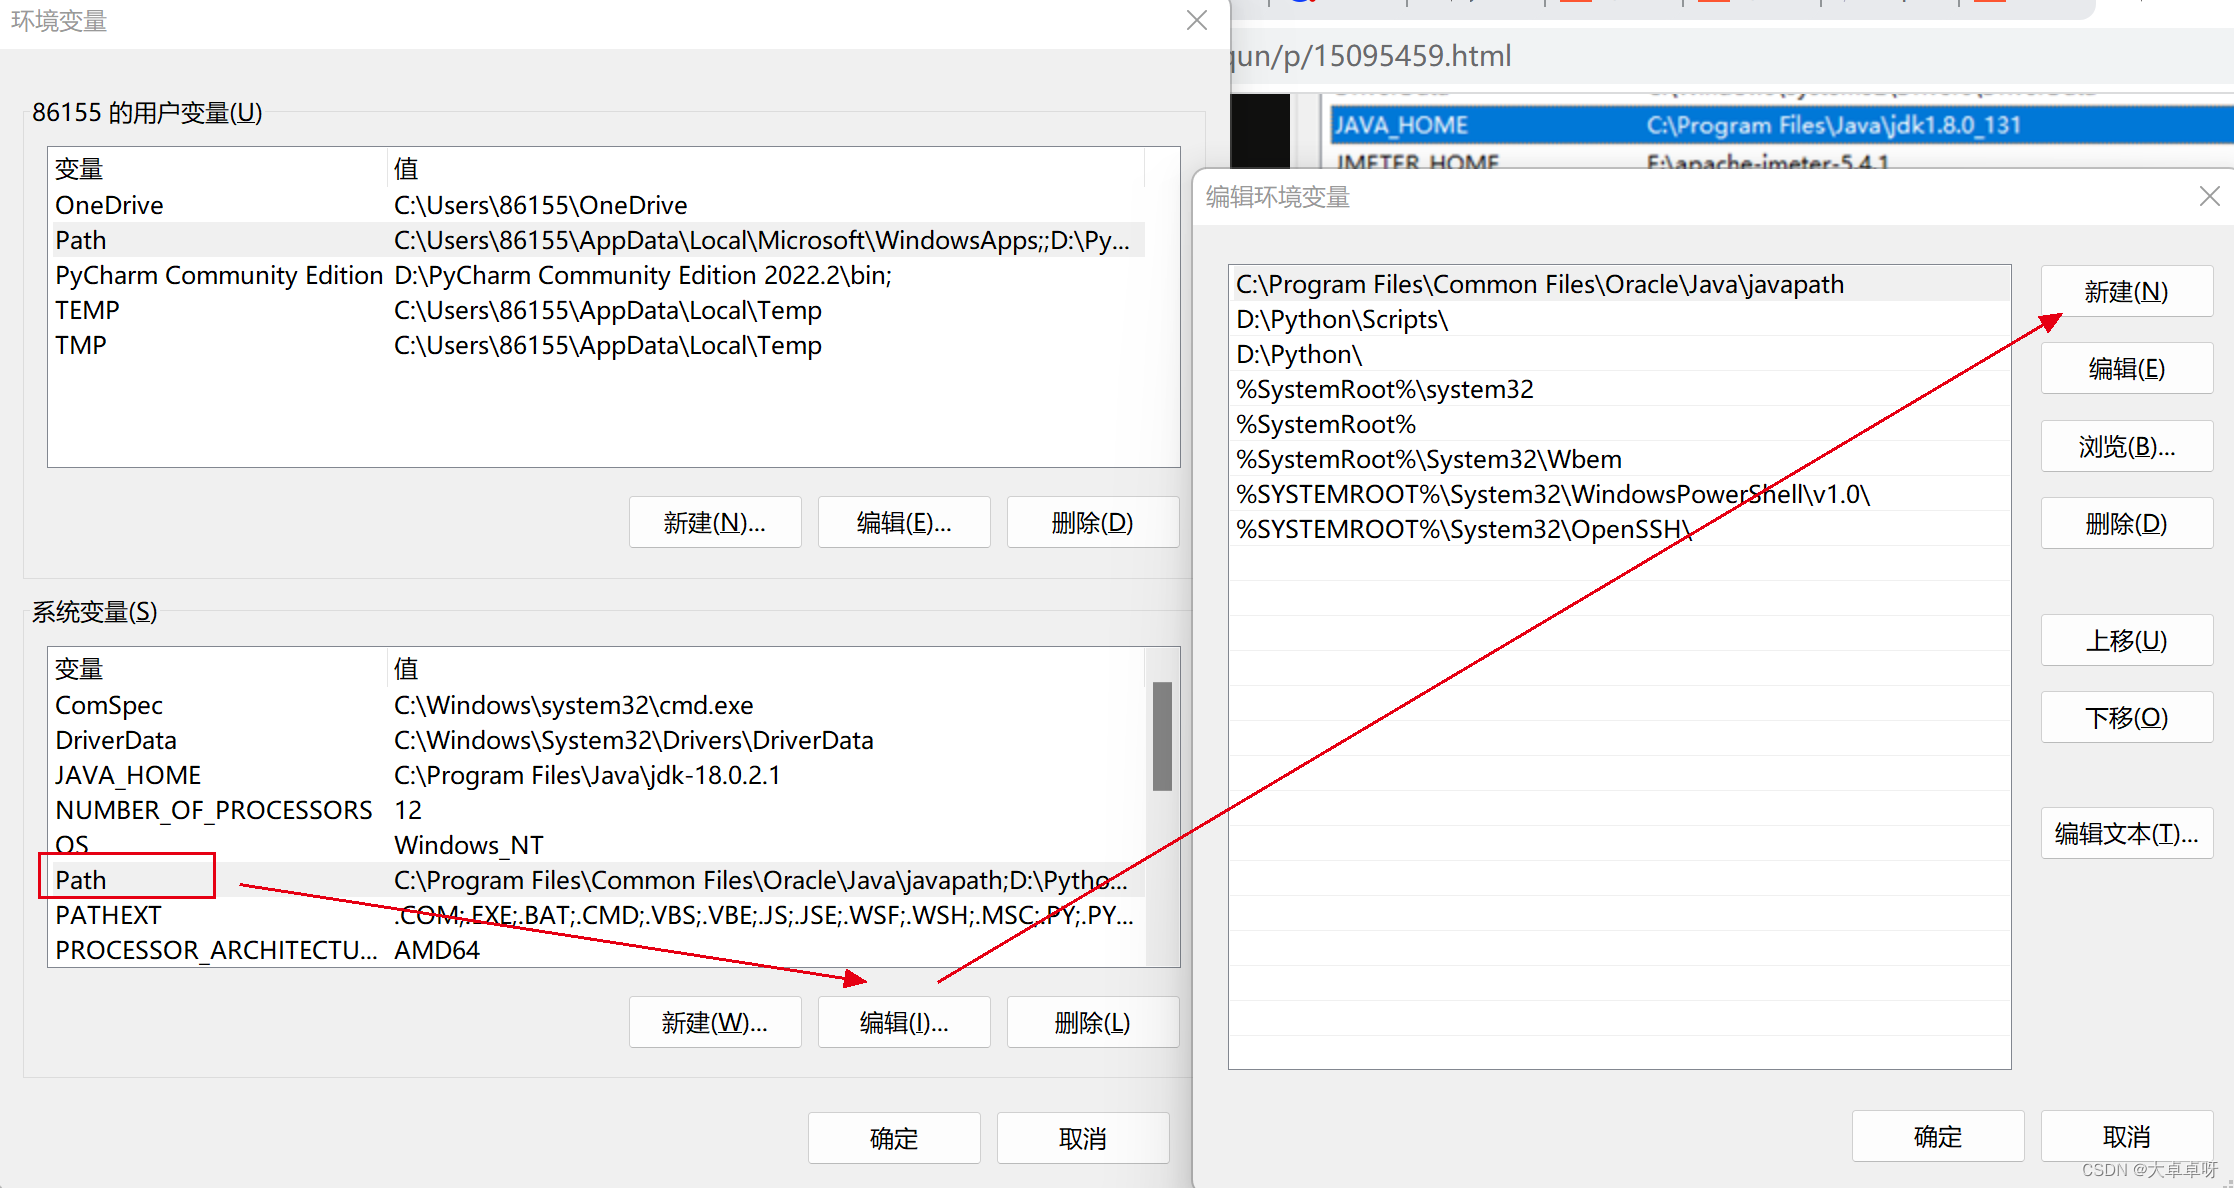Open 浏览(B)... folder browser
2234x1188 pixels.
[2126, 447]
